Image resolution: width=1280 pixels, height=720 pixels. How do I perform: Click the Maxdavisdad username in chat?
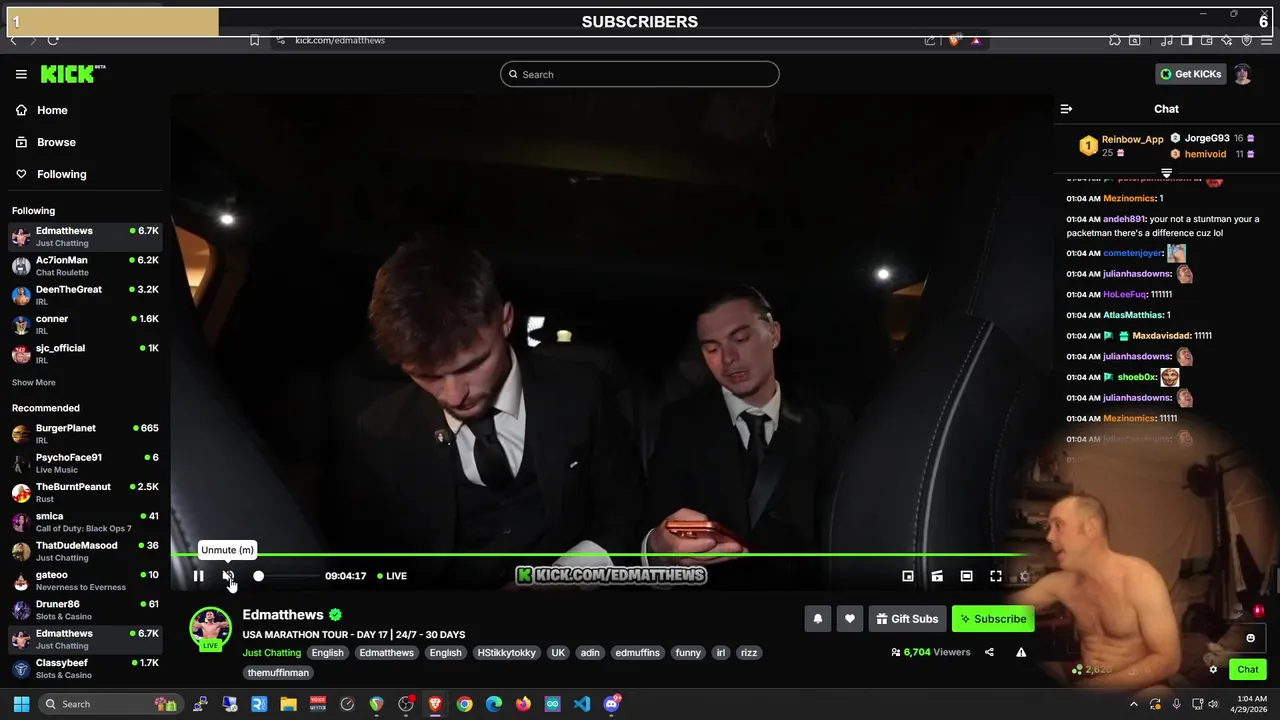tap(1159, 336)
